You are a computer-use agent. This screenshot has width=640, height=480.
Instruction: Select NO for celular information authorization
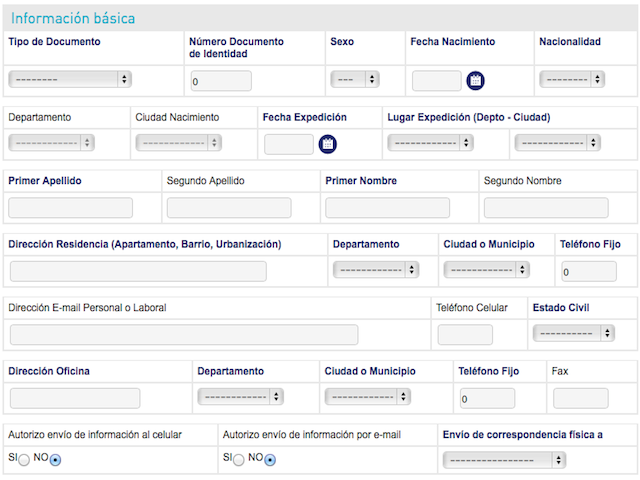(56, 460)
